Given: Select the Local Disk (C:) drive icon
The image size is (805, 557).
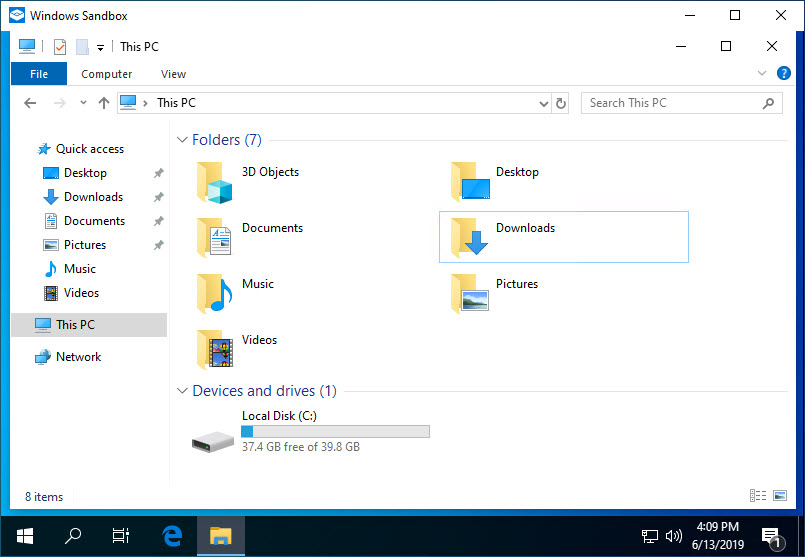Looking at the screenshot, I should click(x=213, y=441).
